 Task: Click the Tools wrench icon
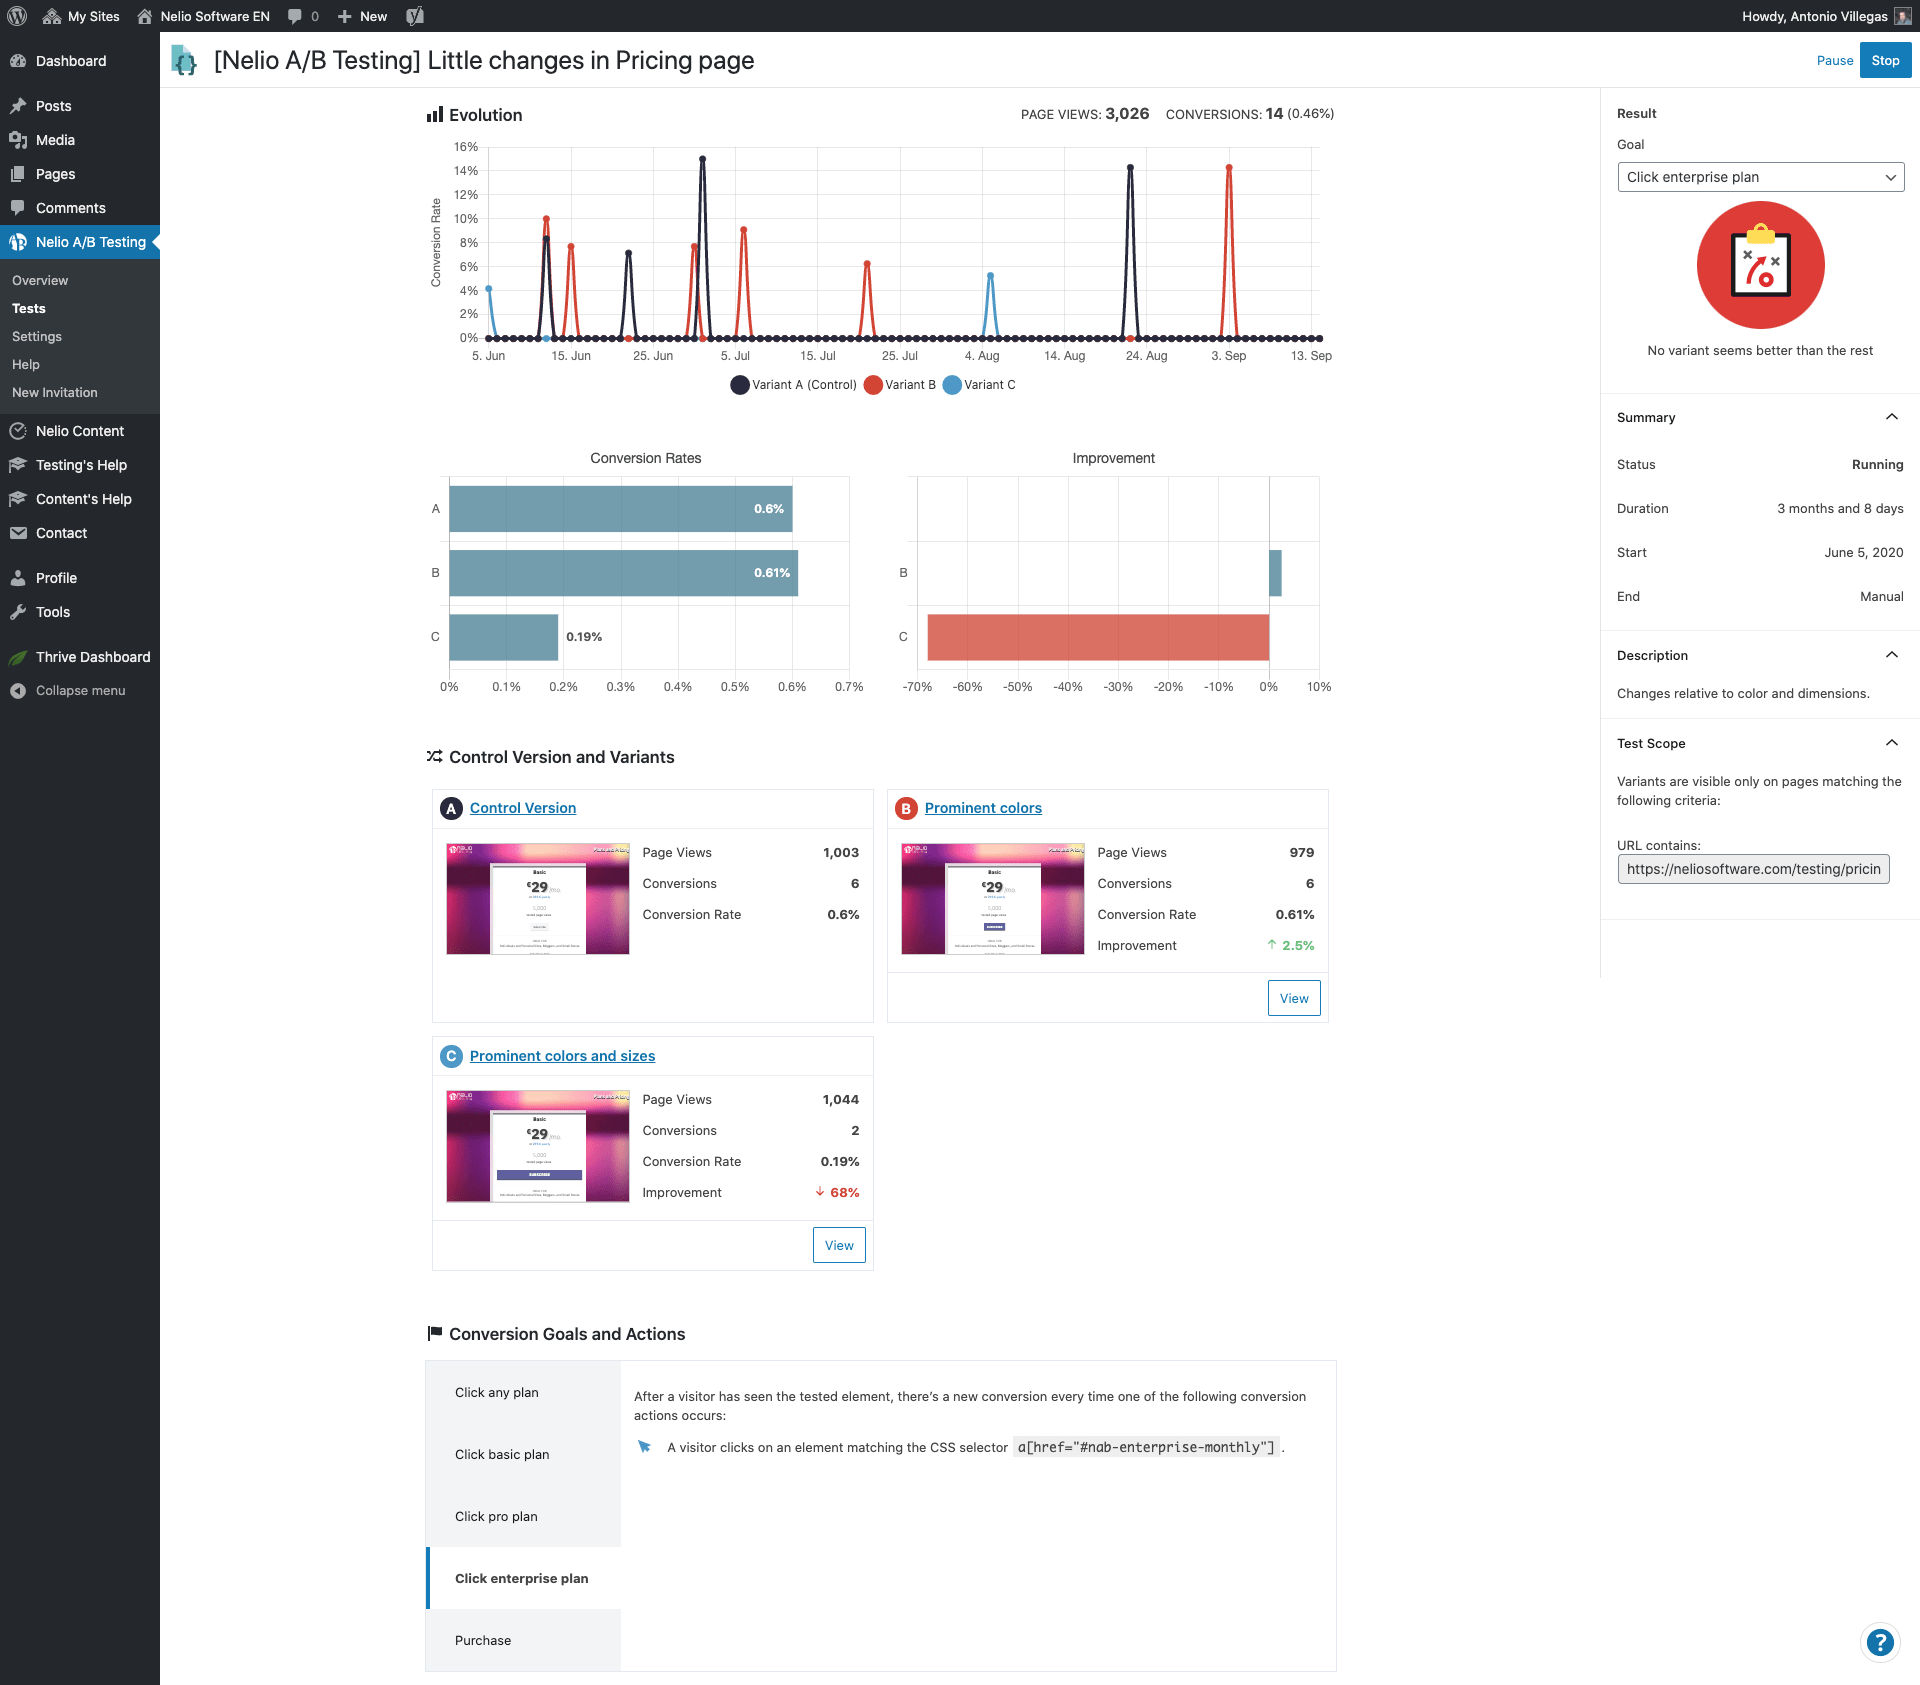18,612
